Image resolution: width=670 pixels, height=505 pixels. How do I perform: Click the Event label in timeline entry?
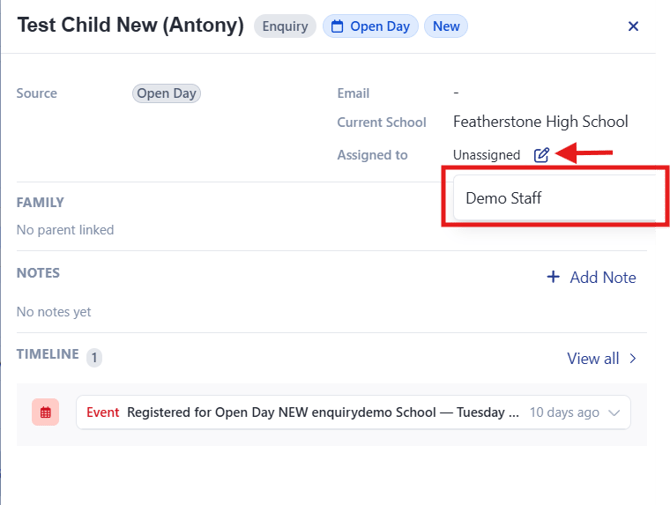click(103, 412)
